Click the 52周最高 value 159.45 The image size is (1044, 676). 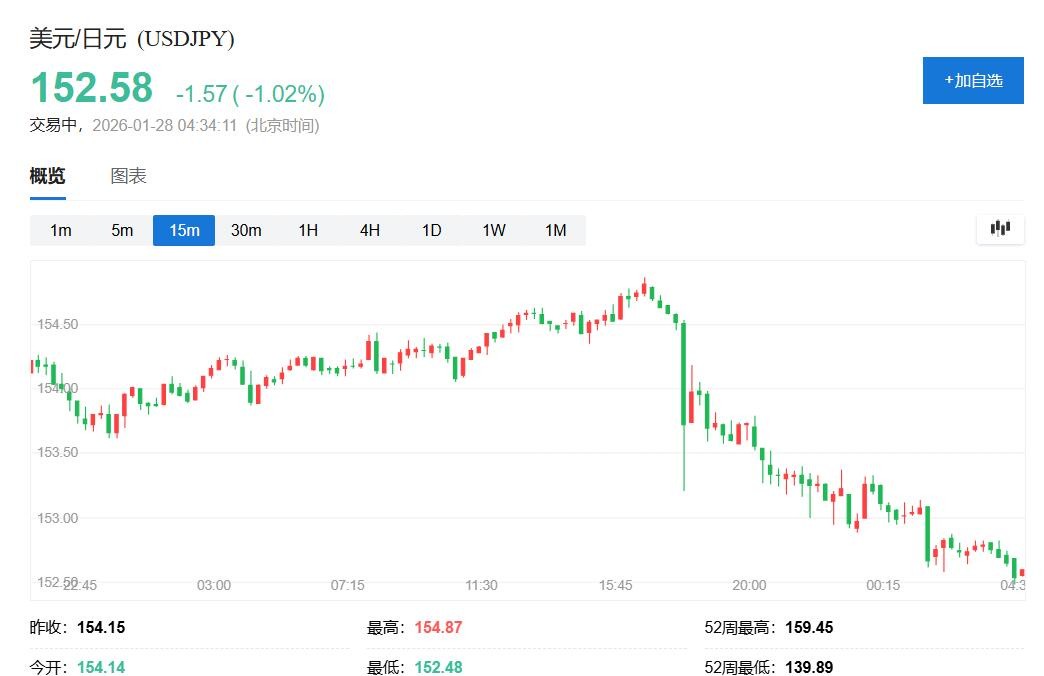tap(810, 628)
